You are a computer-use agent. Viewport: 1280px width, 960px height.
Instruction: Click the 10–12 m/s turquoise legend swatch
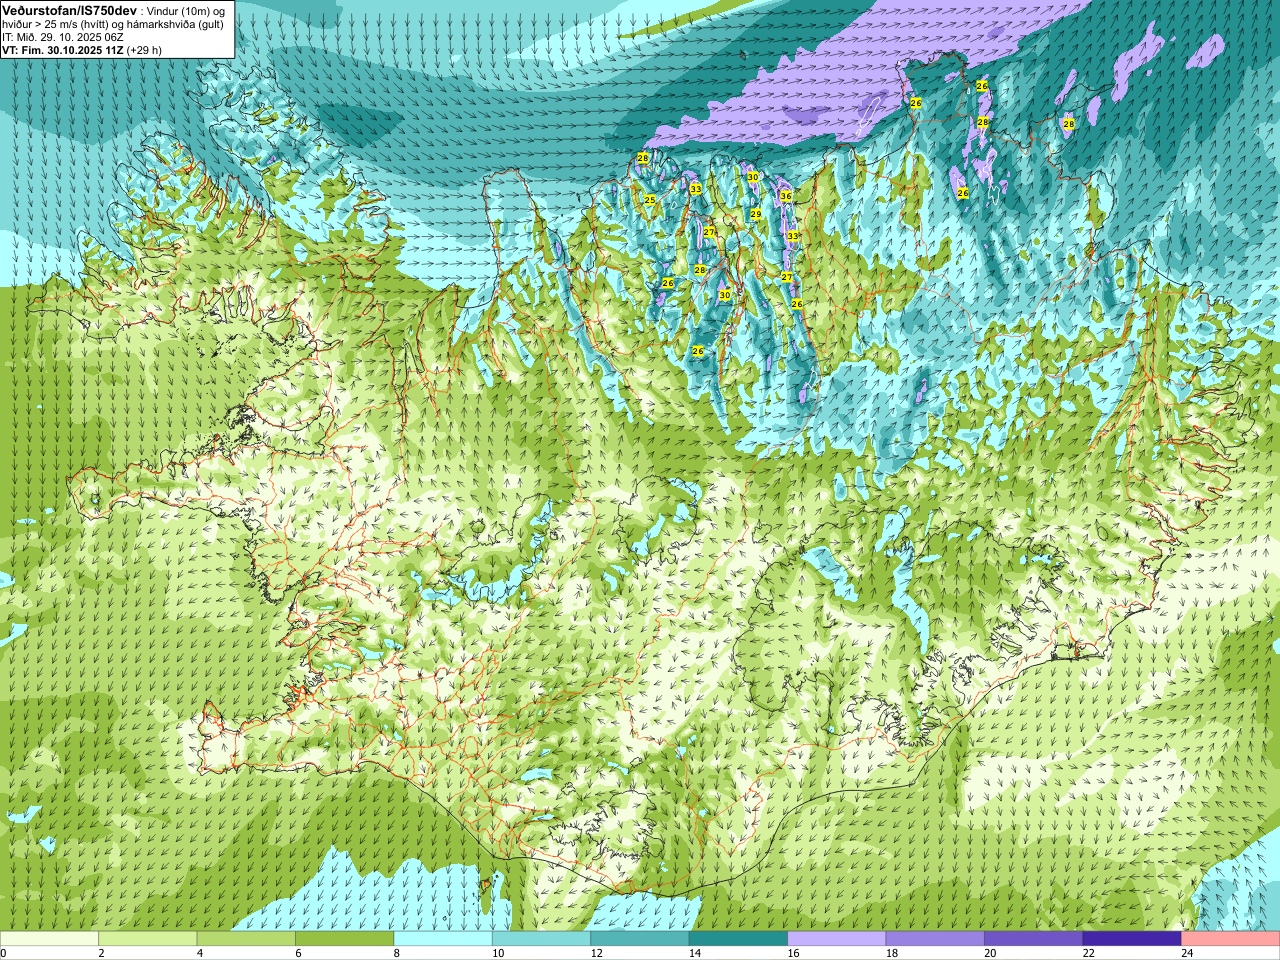pyautogui.click(x=541, y=939)
